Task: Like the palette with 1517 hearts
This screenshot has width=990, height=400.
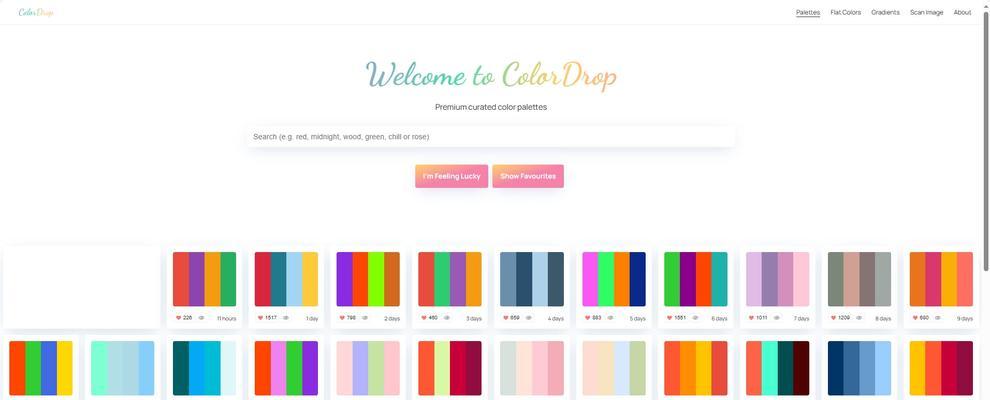Action: (261, 318)
